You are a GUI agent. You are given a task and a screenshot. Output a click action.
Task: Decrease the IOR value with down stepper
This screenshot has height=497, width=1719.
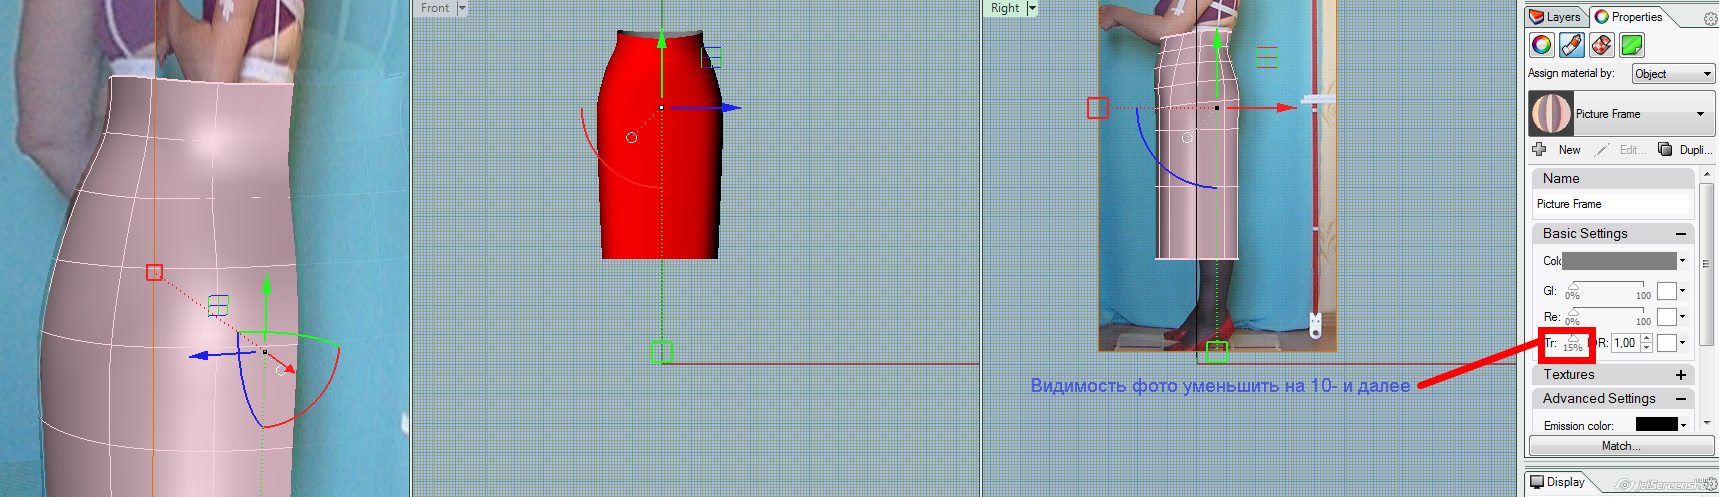pos(1647,347)
